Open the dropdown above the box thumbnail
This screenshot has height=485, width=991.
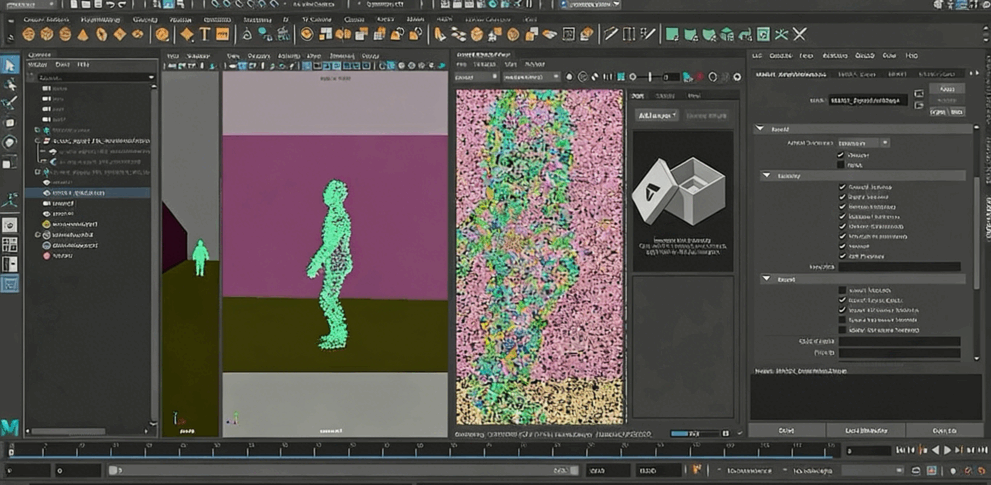(x=657, y=115)
